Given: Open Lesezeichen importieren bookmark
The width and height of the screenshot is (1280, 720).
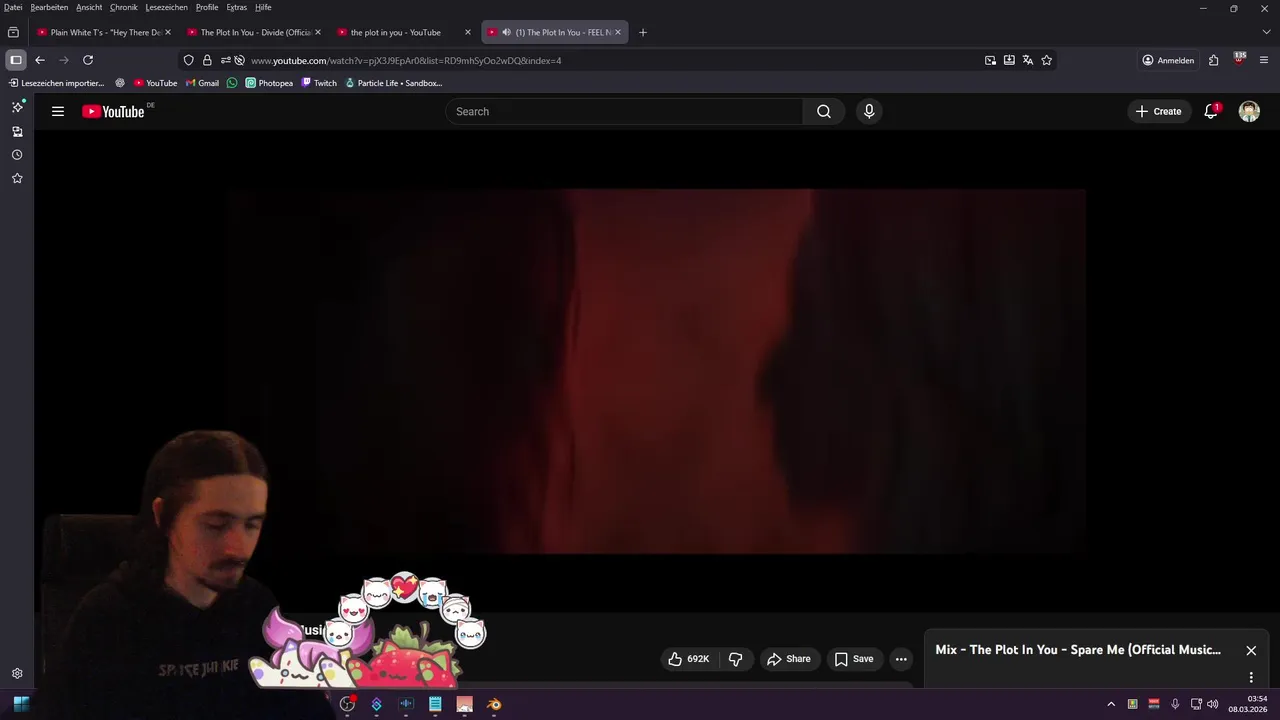Looking at the screenshot, I should click(56, 83).
